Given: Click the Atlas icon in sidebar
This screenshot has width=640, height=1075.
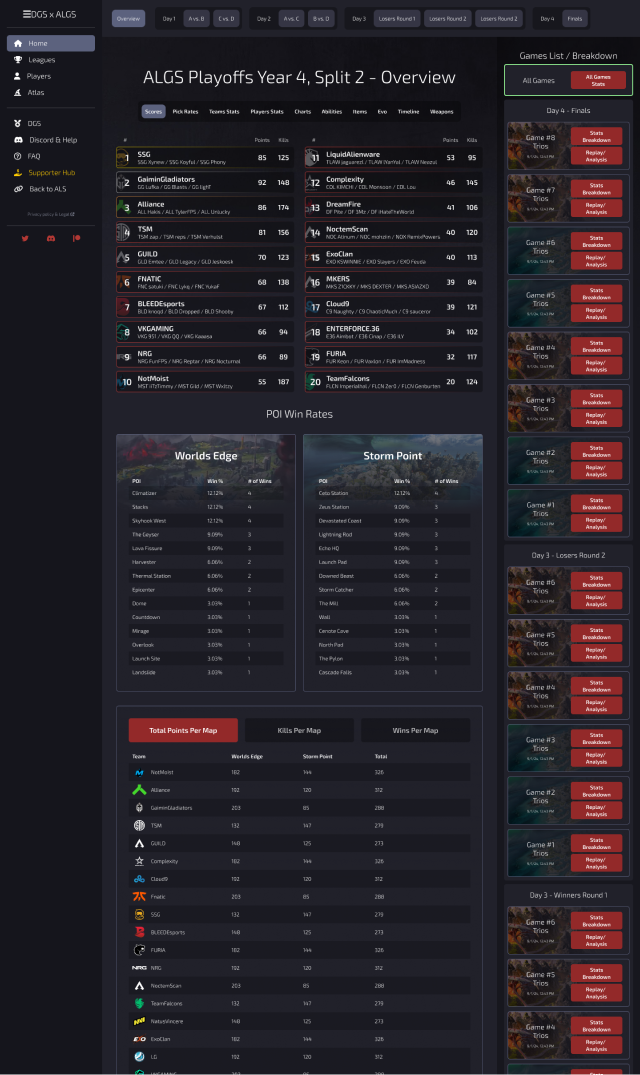Looking at the screenshot, I should (x=18, y=93).
